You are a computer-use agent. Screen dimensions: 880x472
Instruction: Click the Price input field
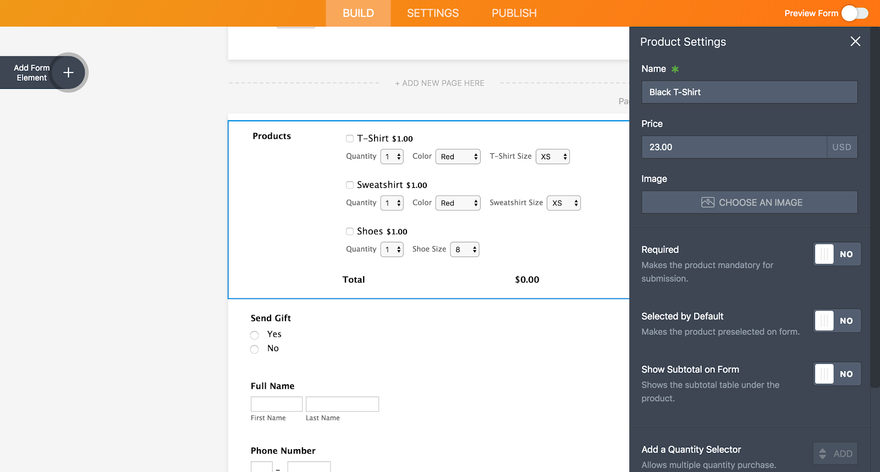[x=734, y=147]
